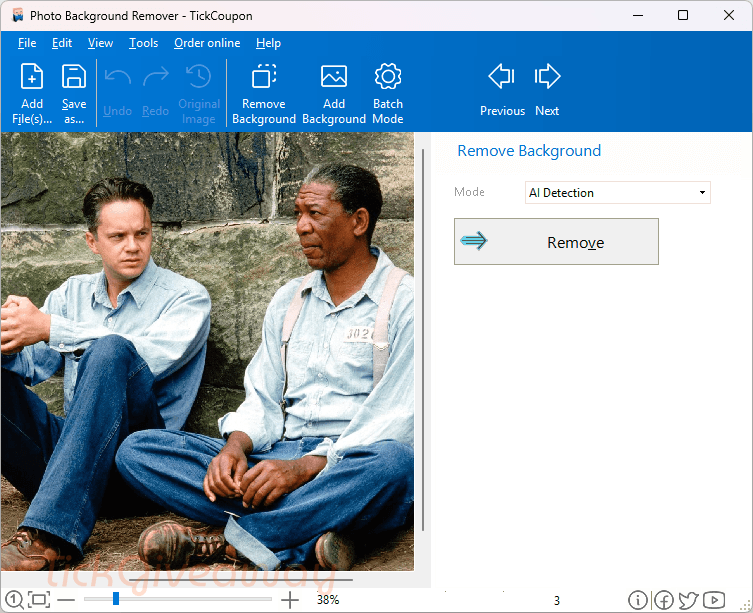Open the YouTube icon link
The height and width of the screenshot is (613, 753).
[714, 600]
